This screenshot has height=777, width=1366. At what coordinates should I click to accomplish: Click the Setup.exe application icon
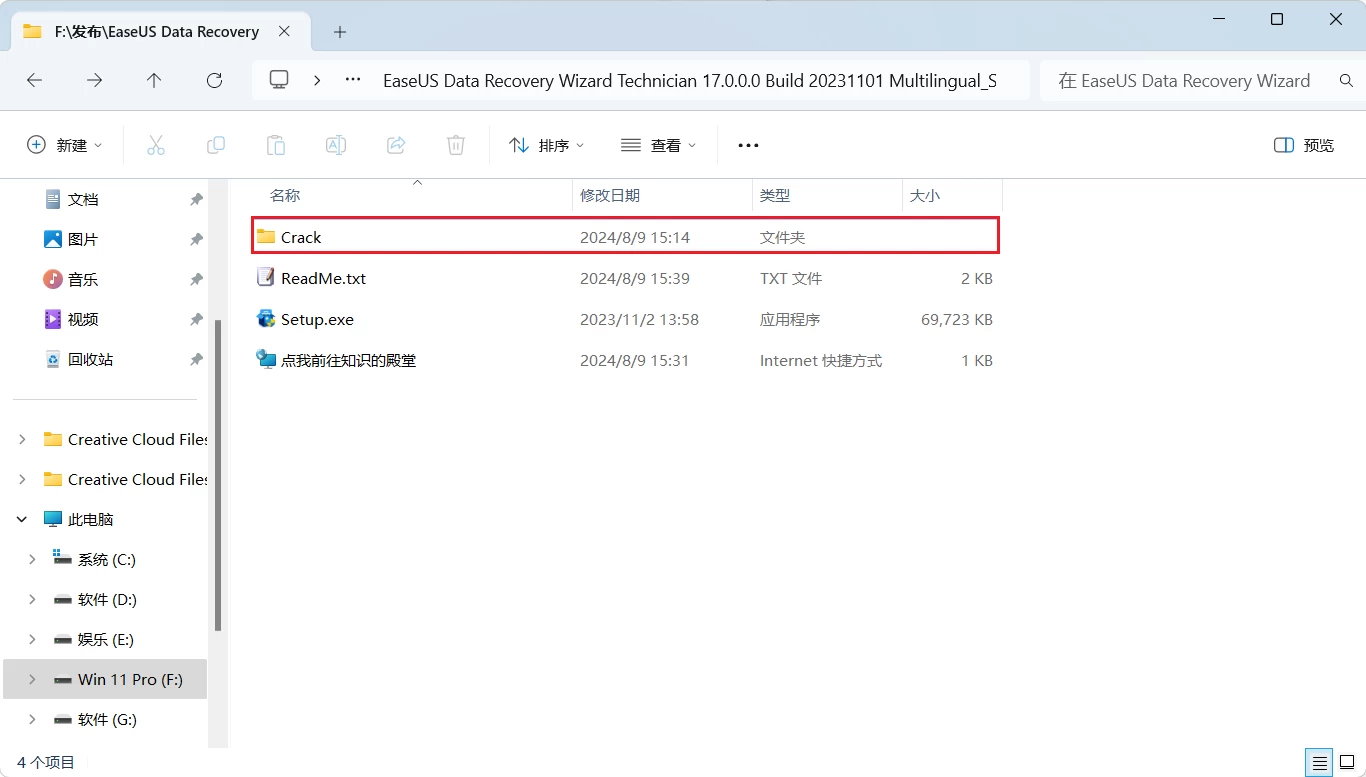(x=266, y=319)
